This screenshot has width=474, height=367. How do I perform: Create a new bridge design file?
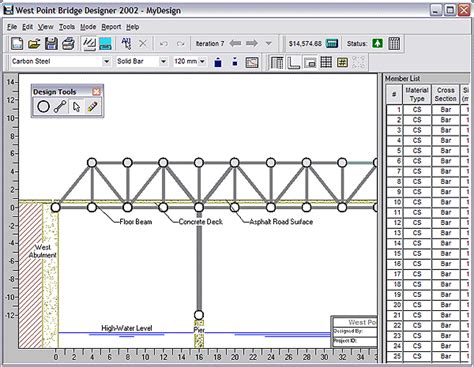click(17, 44)
